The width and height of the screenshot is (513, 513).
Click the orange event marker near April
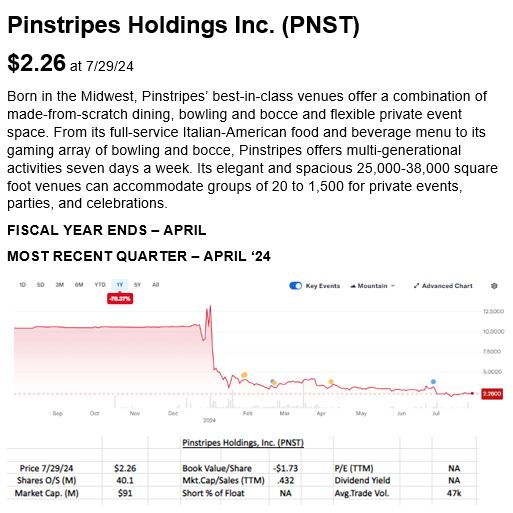pos(331,382)
